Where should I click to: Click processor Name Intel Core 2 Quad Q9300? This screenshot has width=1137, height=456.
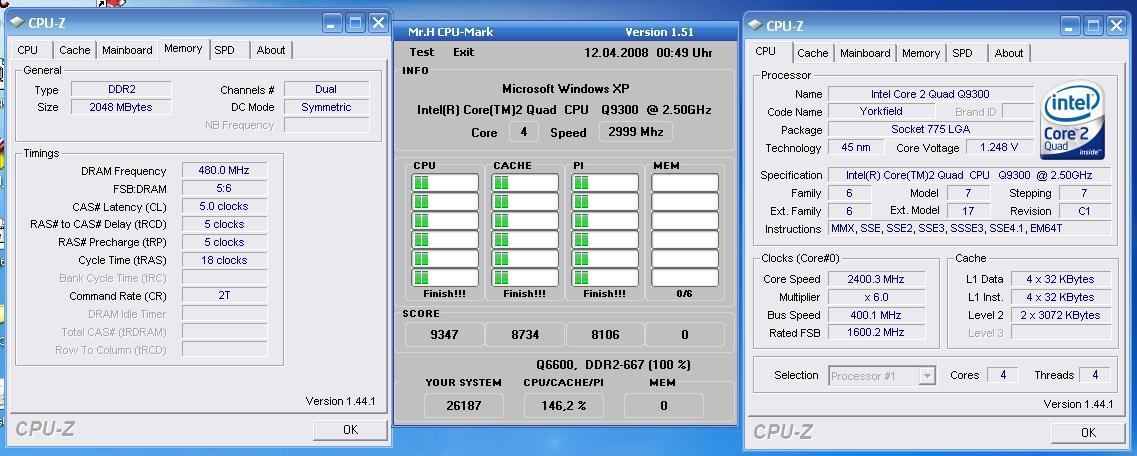(930, 94)
